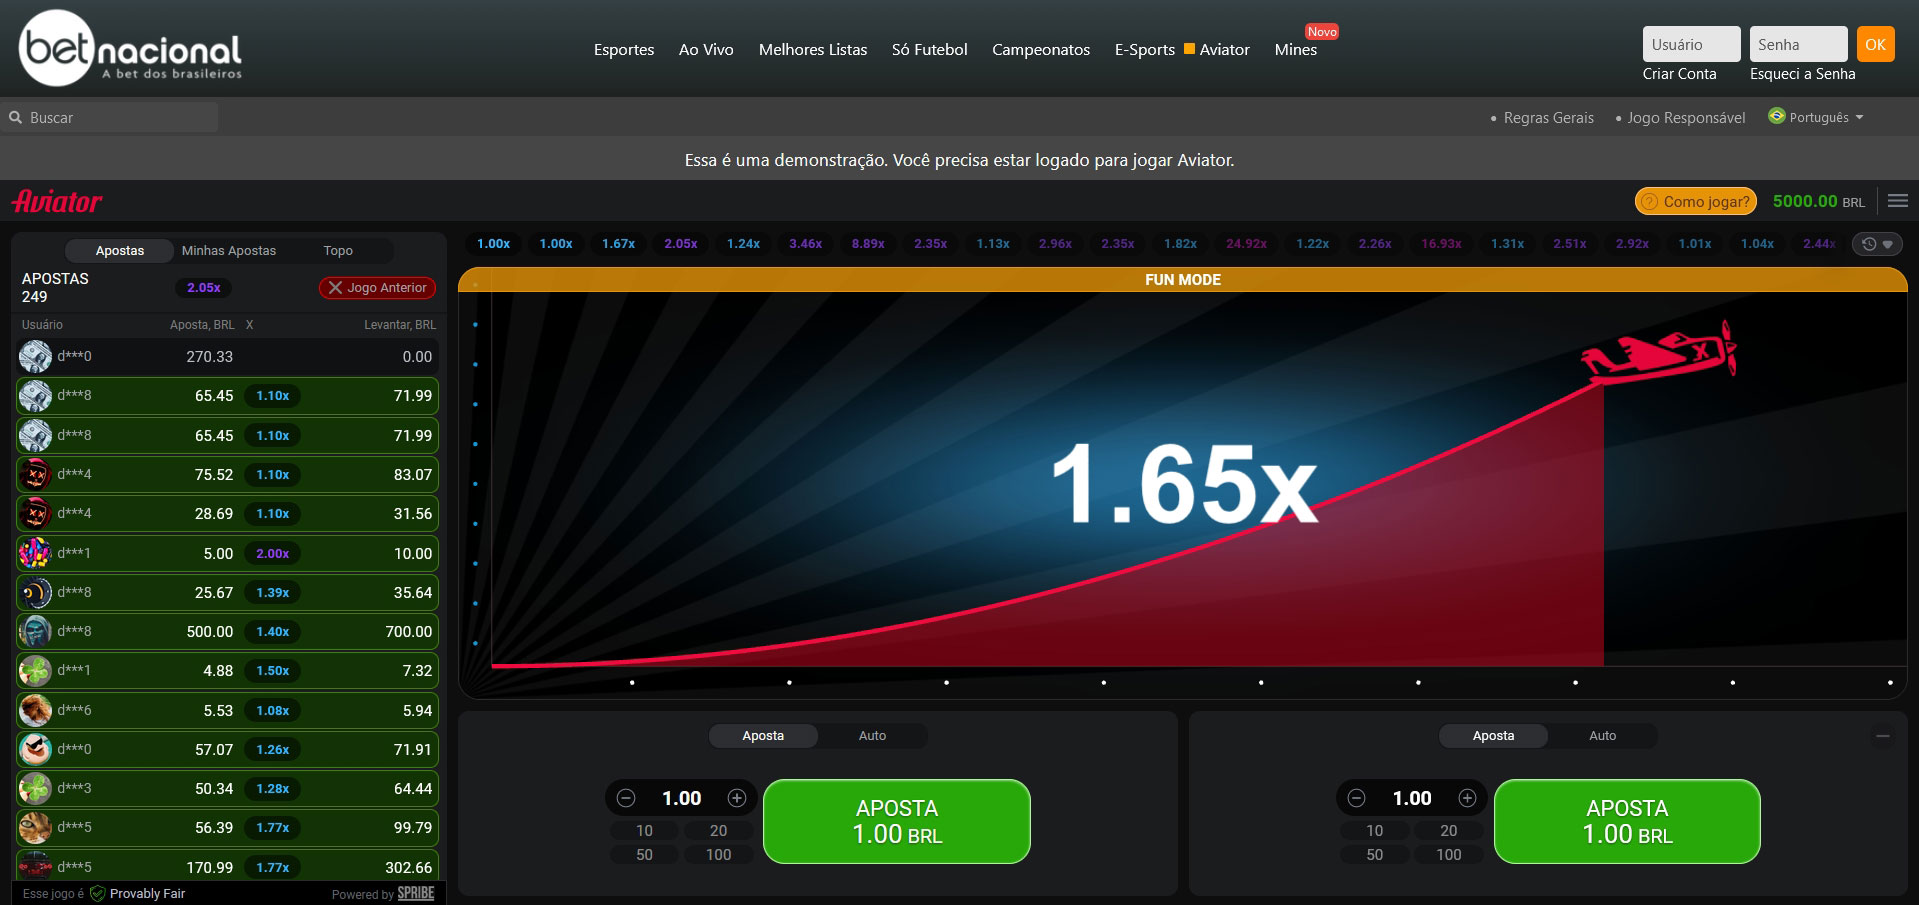This screenshot has width=1919, height=905.
Task: Increase the right bet amount with plus
Action: click(1467, 798)
